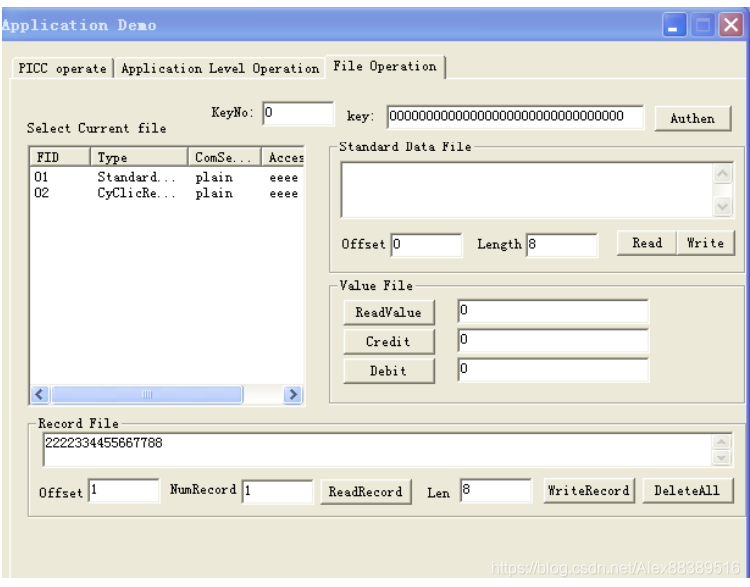Click the Standard Data File scroll up arrow
750x587 pixels.
coord(723,173)
